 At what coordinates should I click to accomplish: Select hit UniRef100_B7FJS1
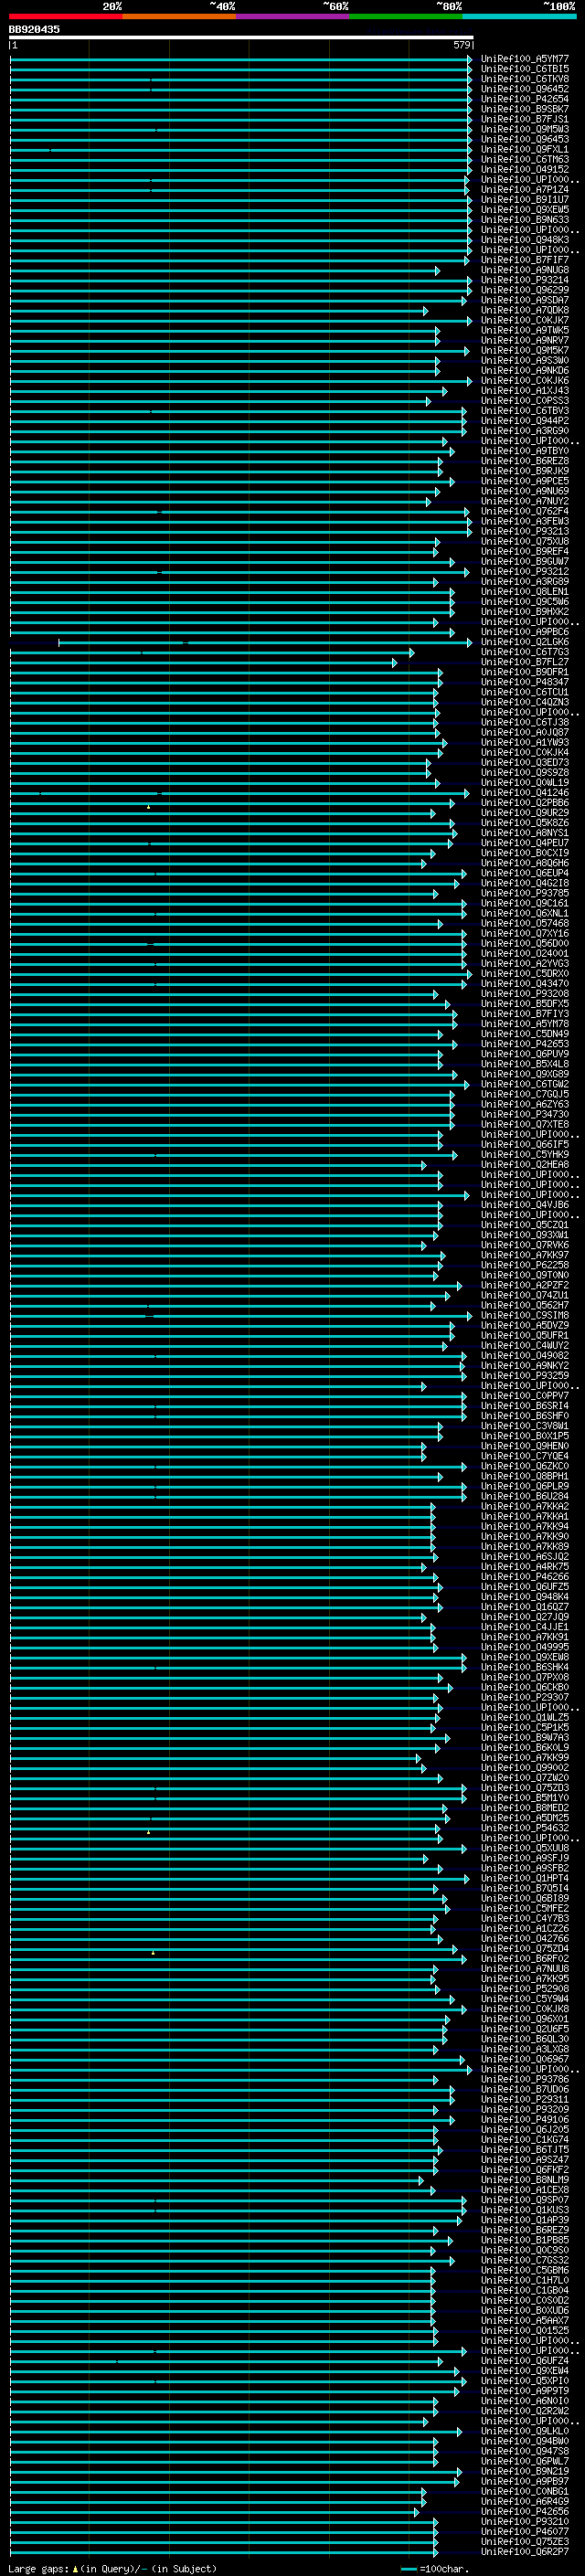pos(525,119)
